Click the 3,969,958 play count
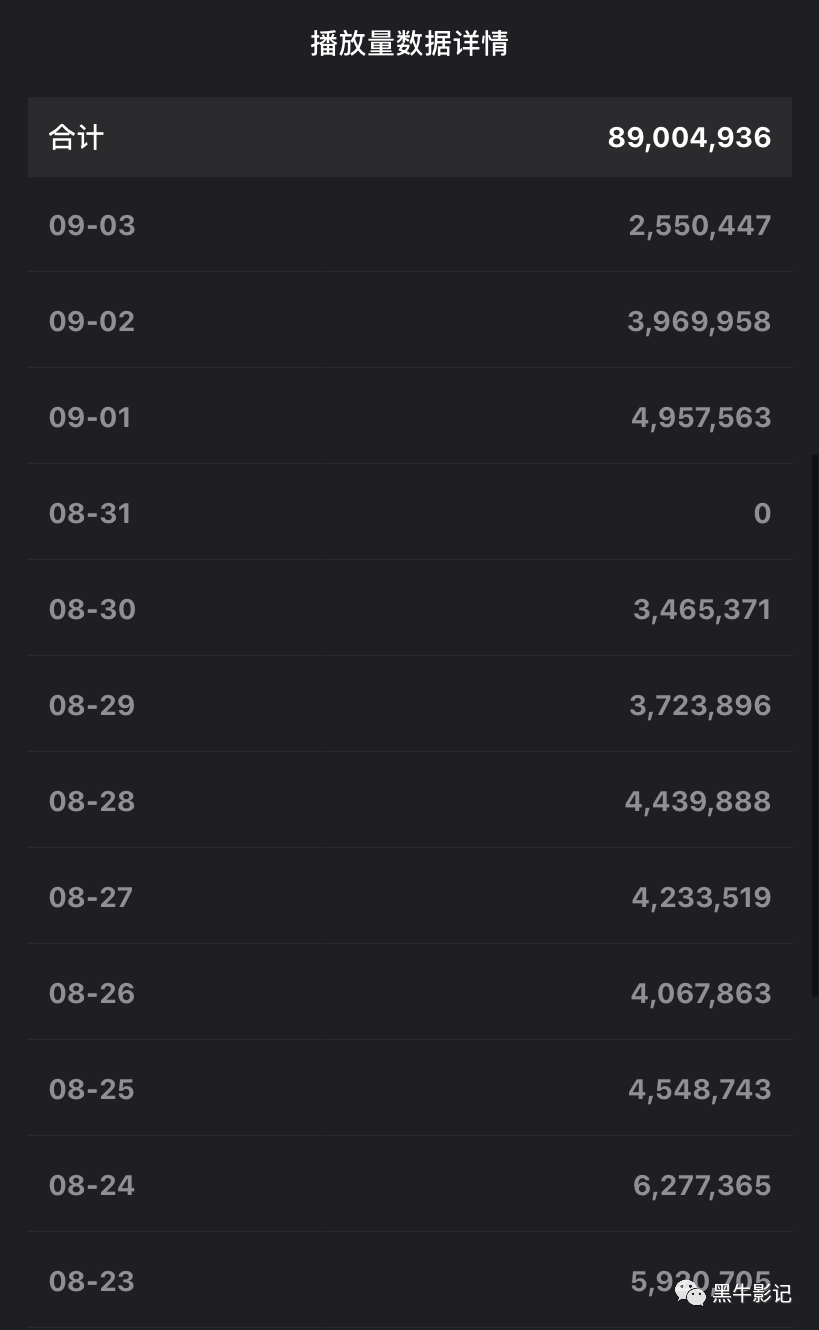 [x=699, y=321]
